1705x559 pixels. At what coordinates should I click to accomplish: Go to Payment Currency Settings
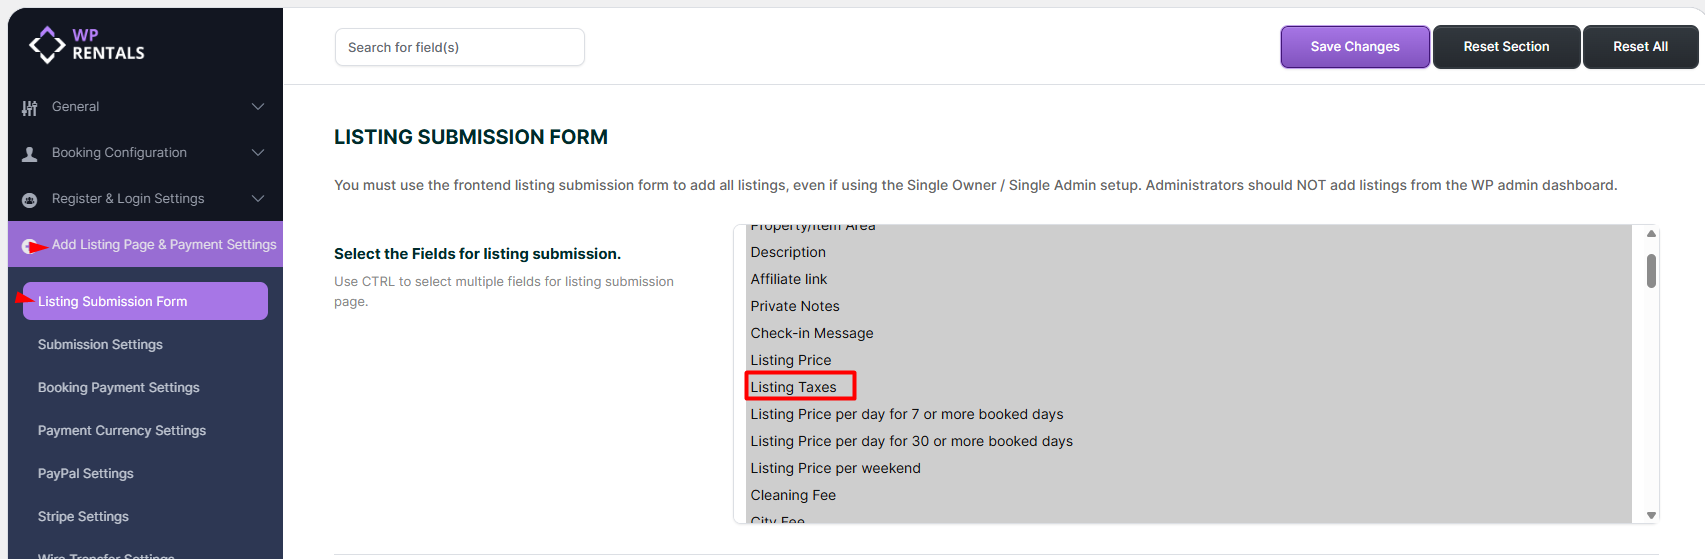click(x=122, y=430)
